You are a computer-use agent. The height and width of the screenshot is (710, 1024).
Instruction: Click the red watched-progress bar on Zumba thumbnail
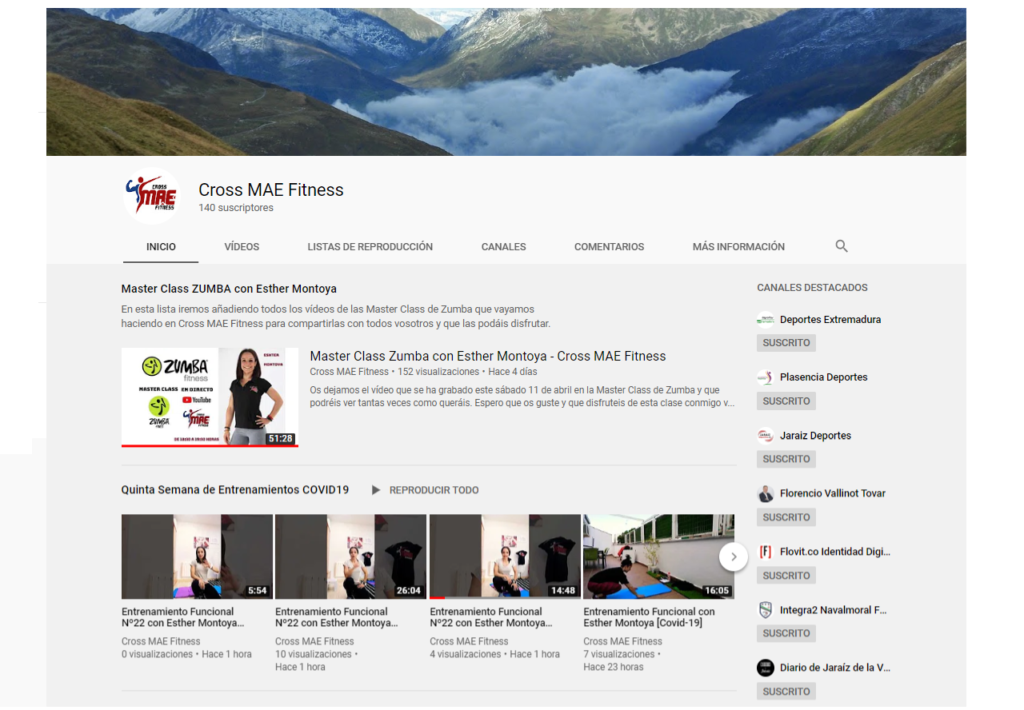[210, 446]
